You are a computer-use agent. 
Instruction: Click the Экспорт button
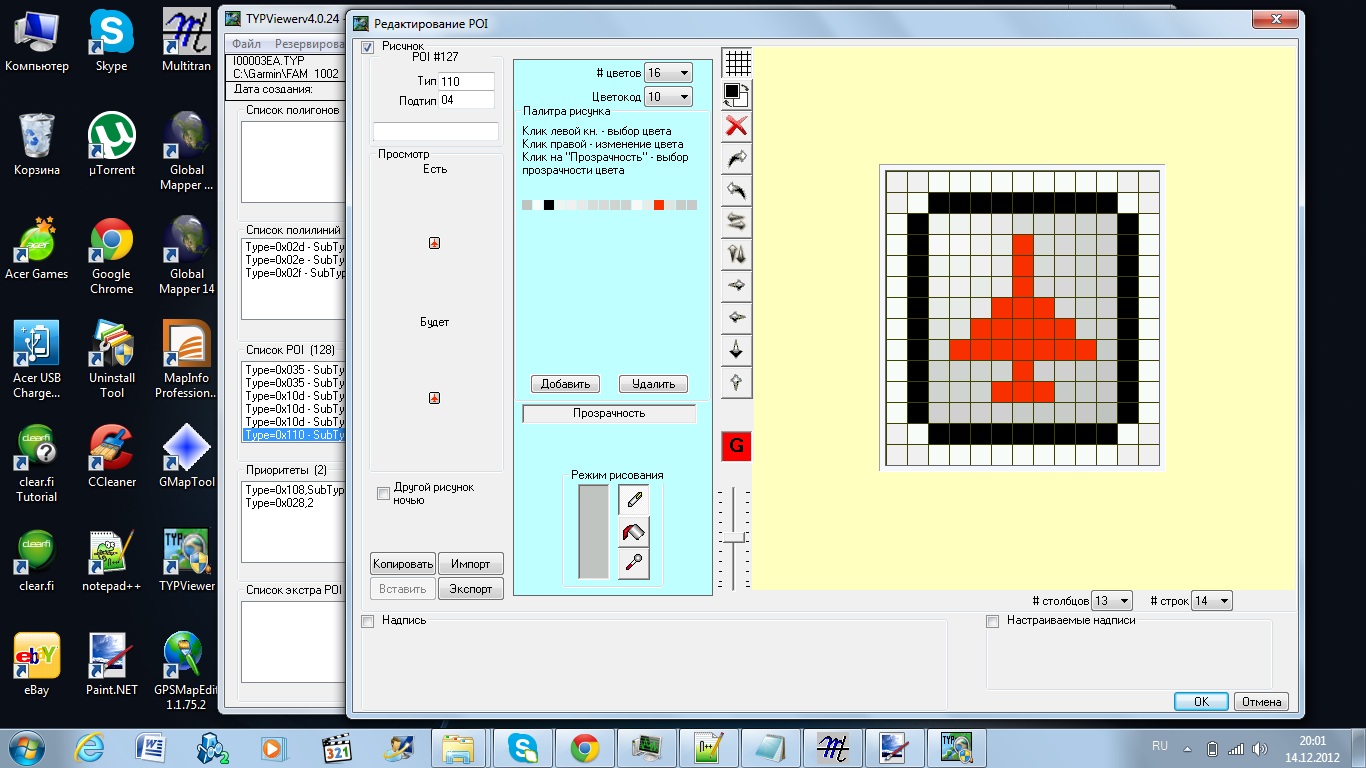coord(470,589)
